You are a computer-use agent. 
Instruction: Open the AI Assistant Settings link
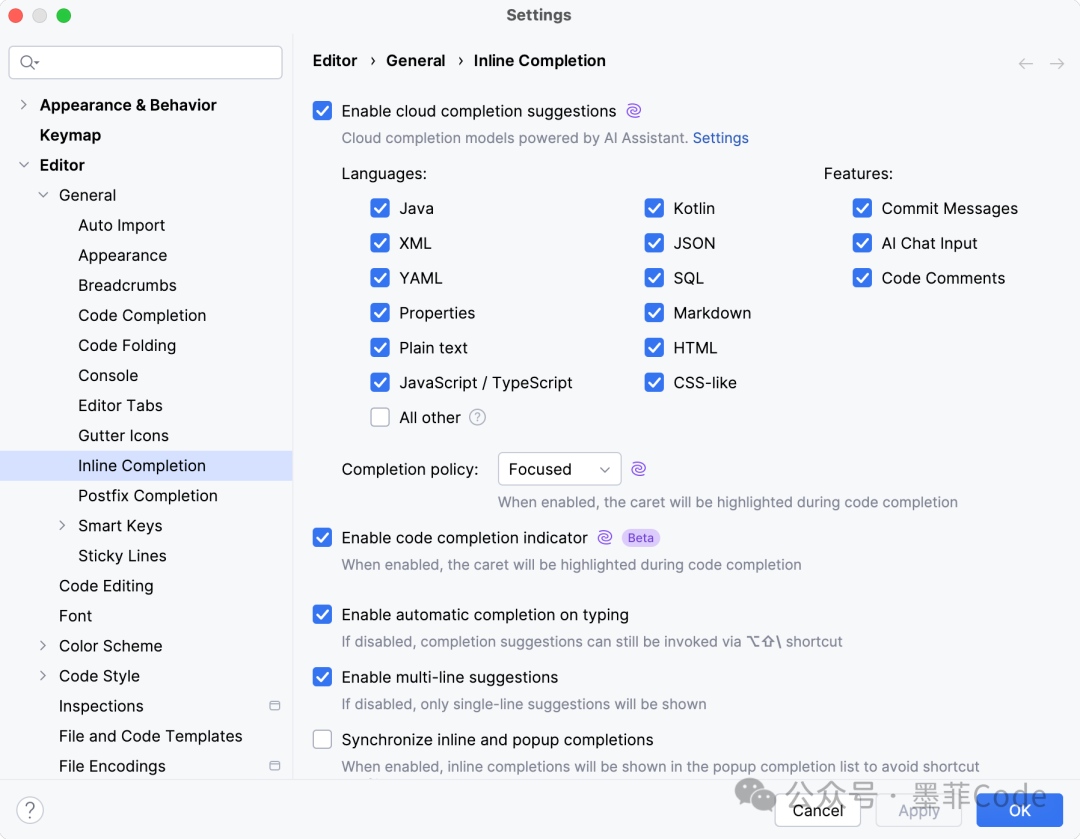pos(720,138)
